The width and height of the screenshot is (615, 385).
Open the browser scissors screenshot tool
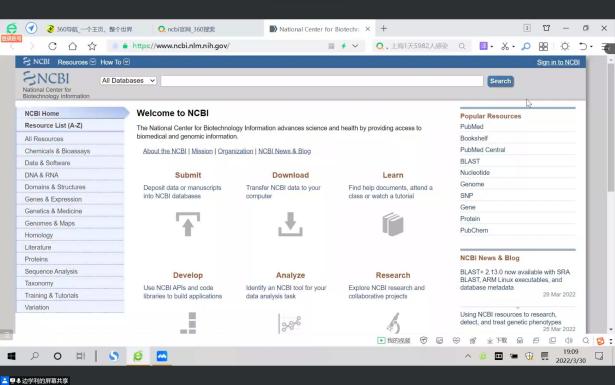pos(505,46)
